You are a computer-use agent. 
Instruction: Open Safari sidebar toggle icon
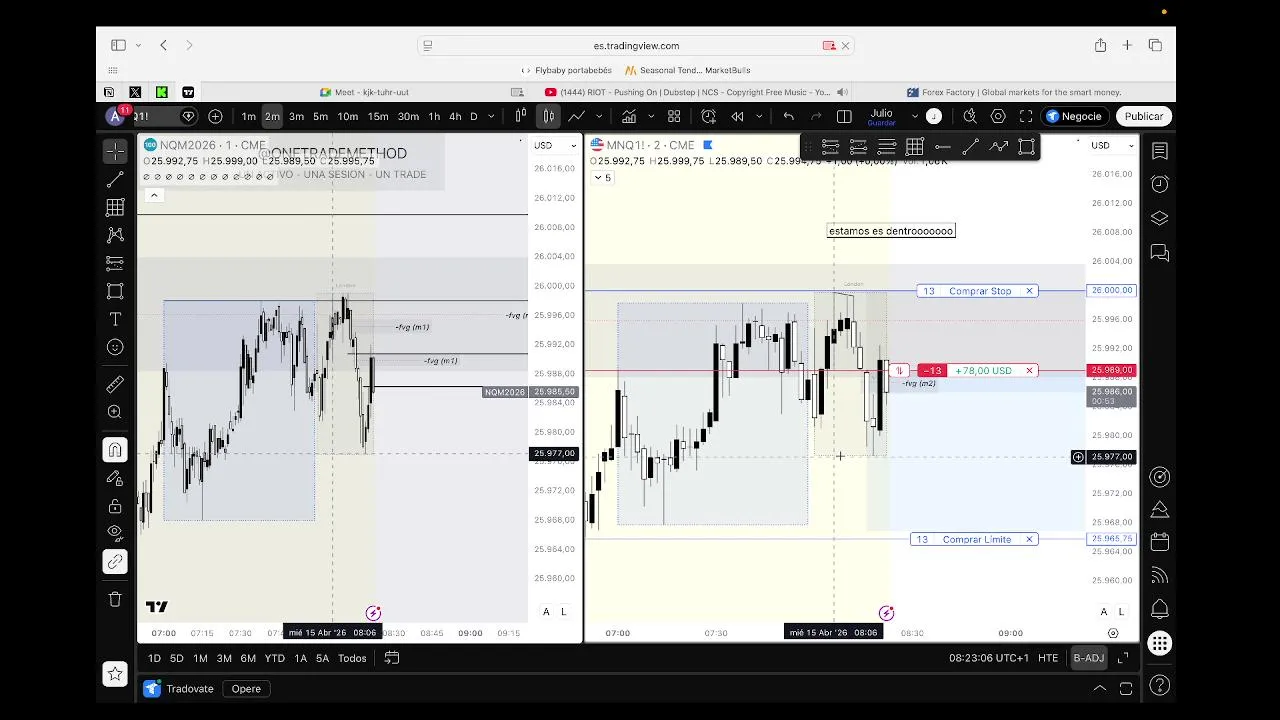(x=118, y=45)
